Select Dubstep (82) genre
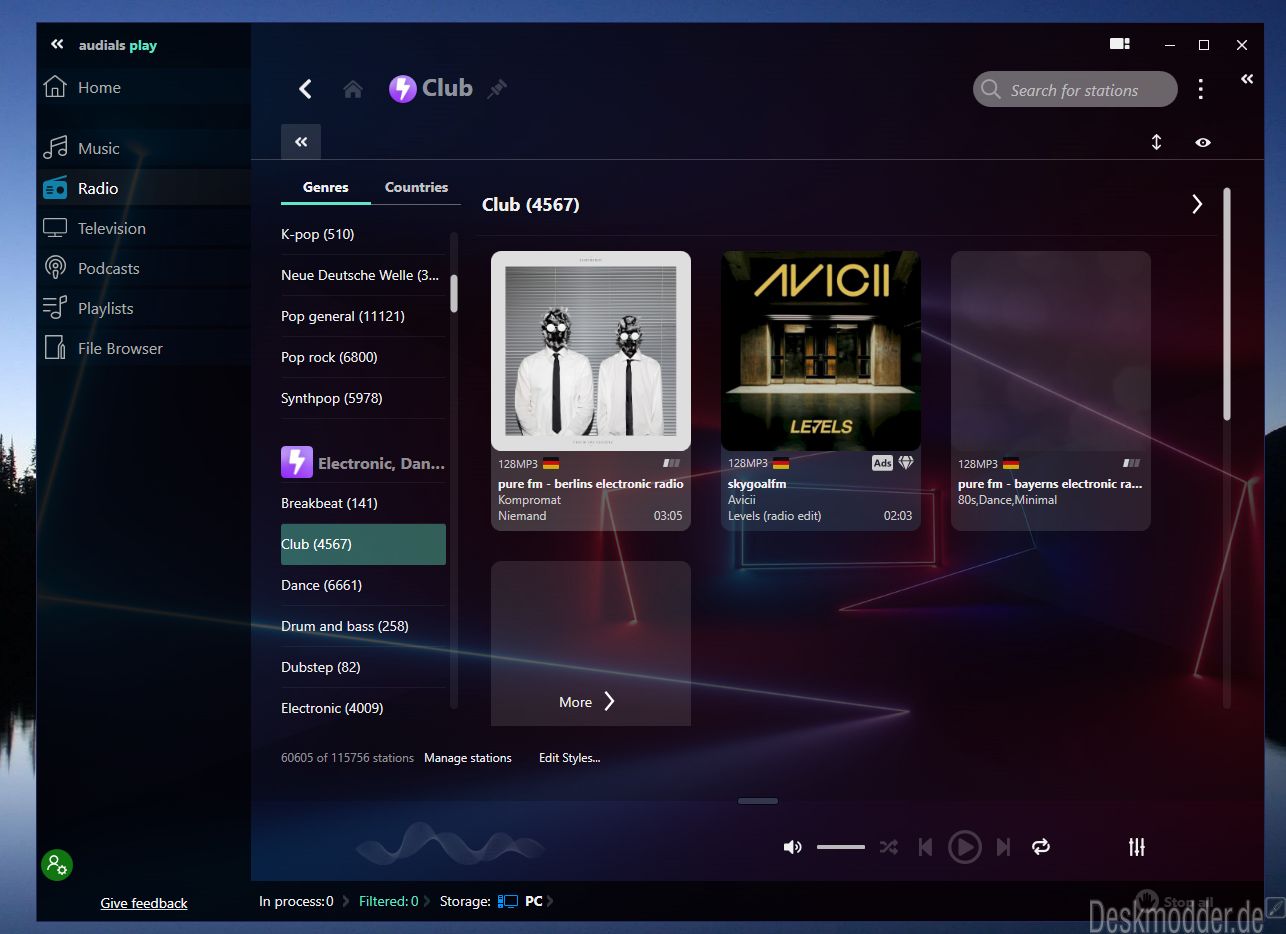 (363, 667)
